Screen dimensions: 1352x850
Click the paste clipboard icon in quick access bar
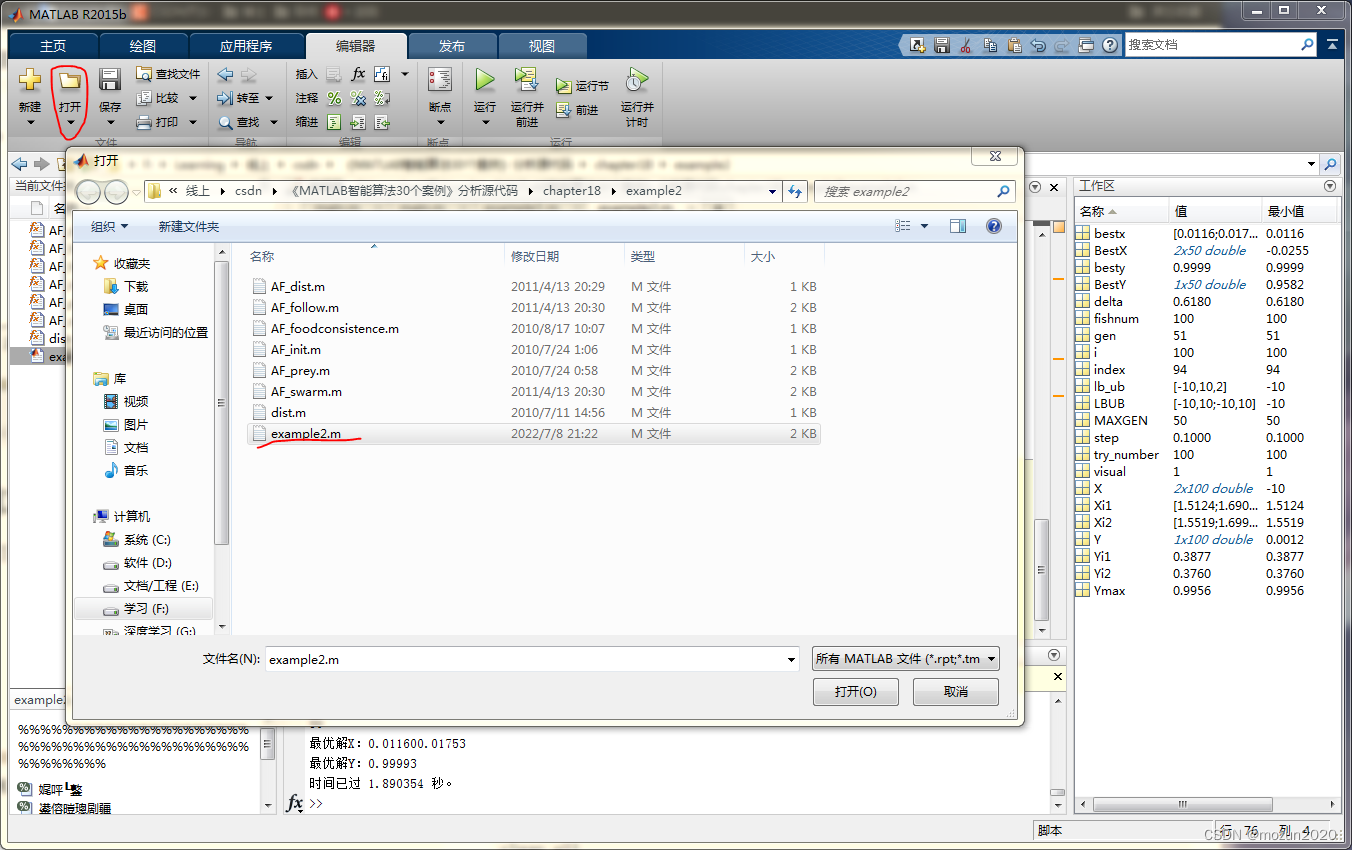pos(1014,45)
